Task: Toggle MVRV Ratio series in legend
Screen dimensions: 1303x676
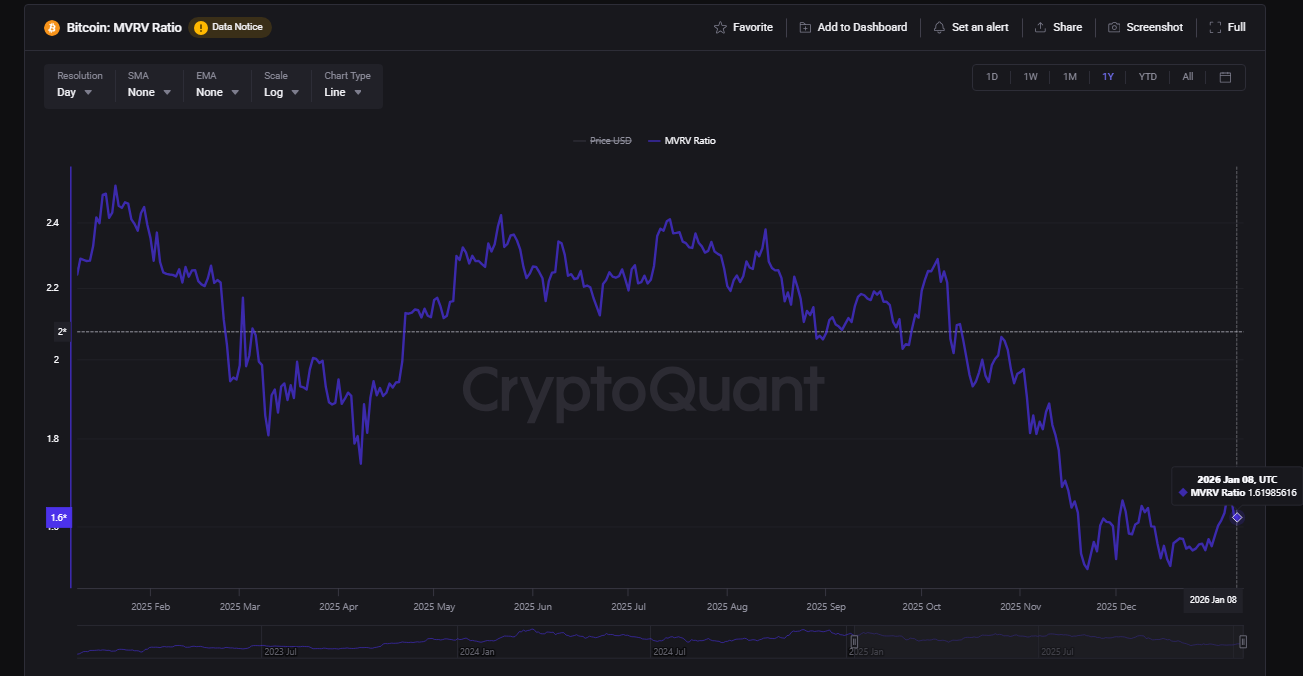Action: [683, 141]
